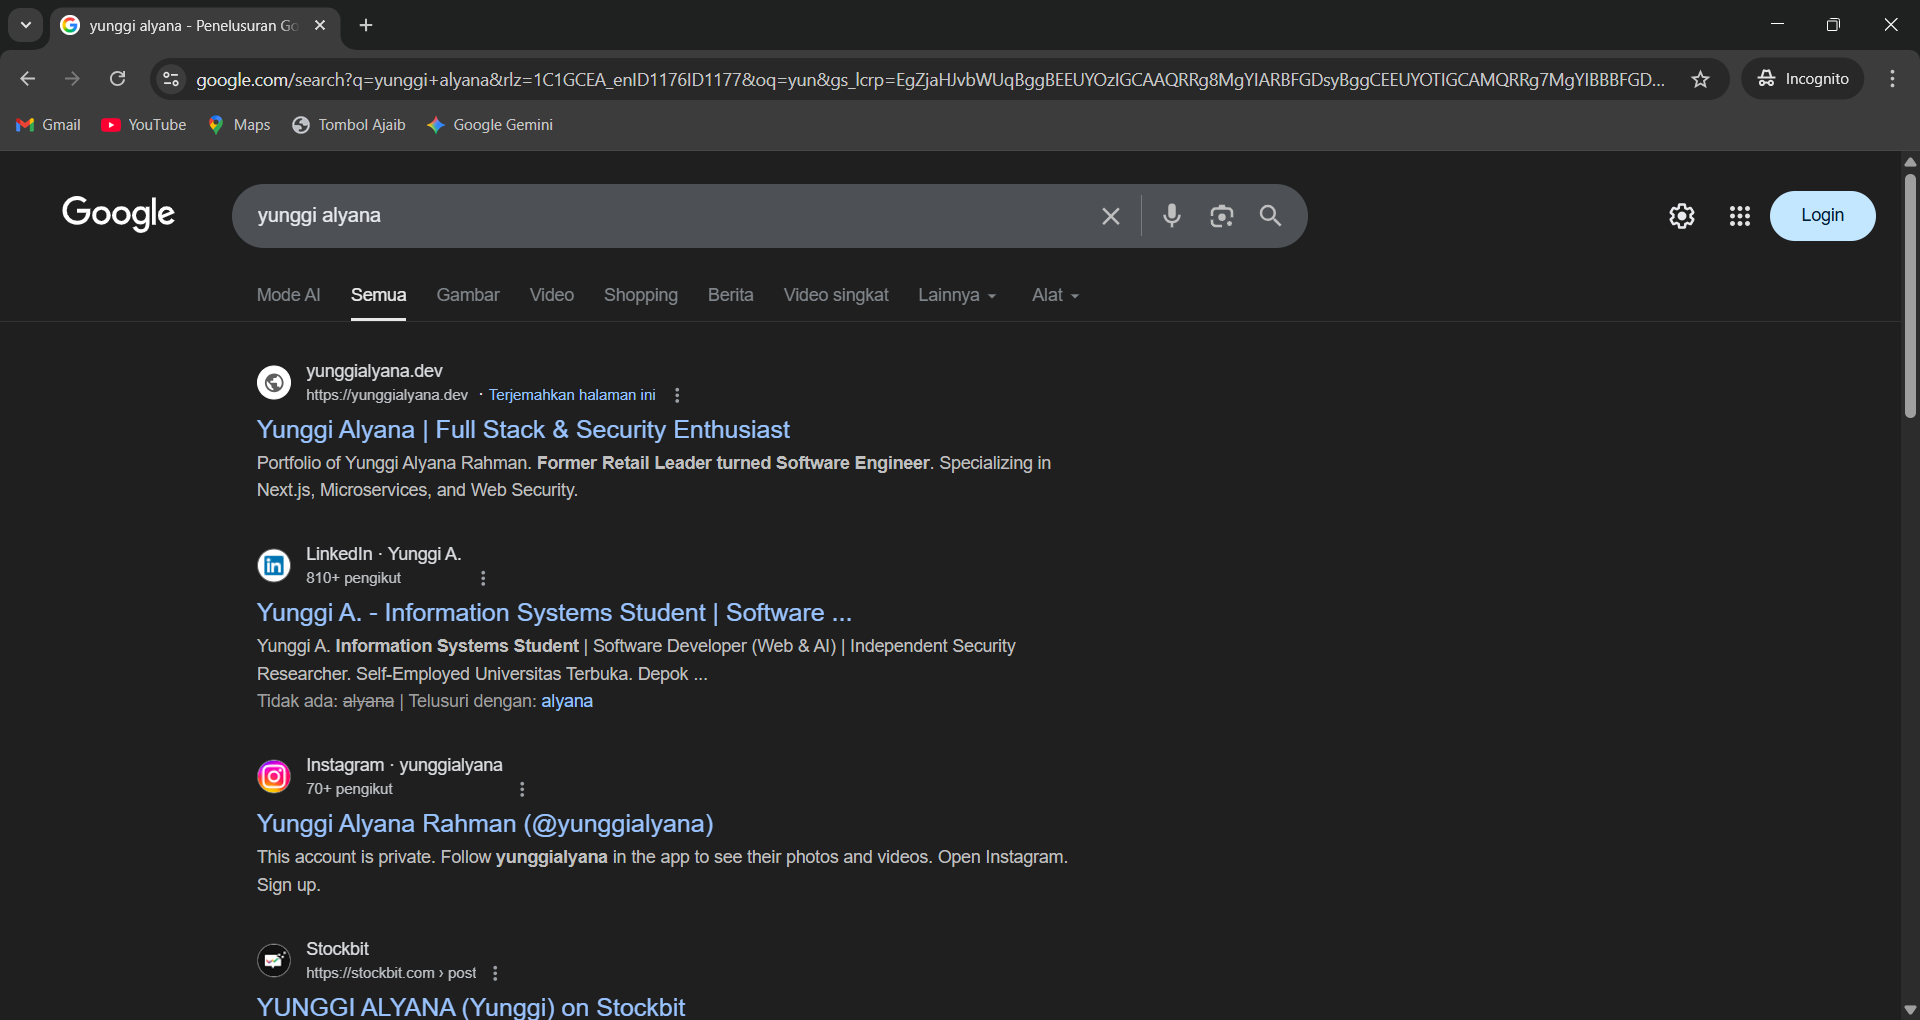Open the tab search dropdown

tap(26, 25)
